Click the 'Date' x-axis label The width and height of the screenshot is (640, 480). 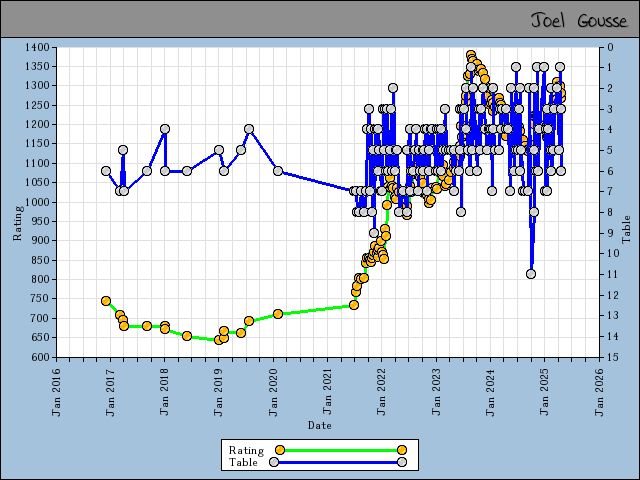coord(320,425)
